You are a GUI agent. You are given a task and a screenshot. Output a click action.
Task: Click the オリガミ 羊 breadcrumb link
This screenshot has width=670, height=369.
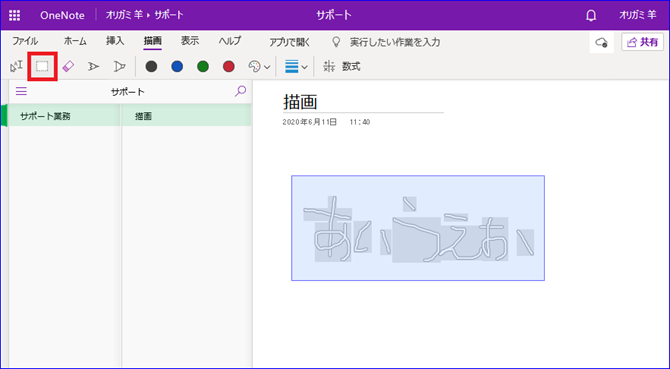tap(124, 15)
